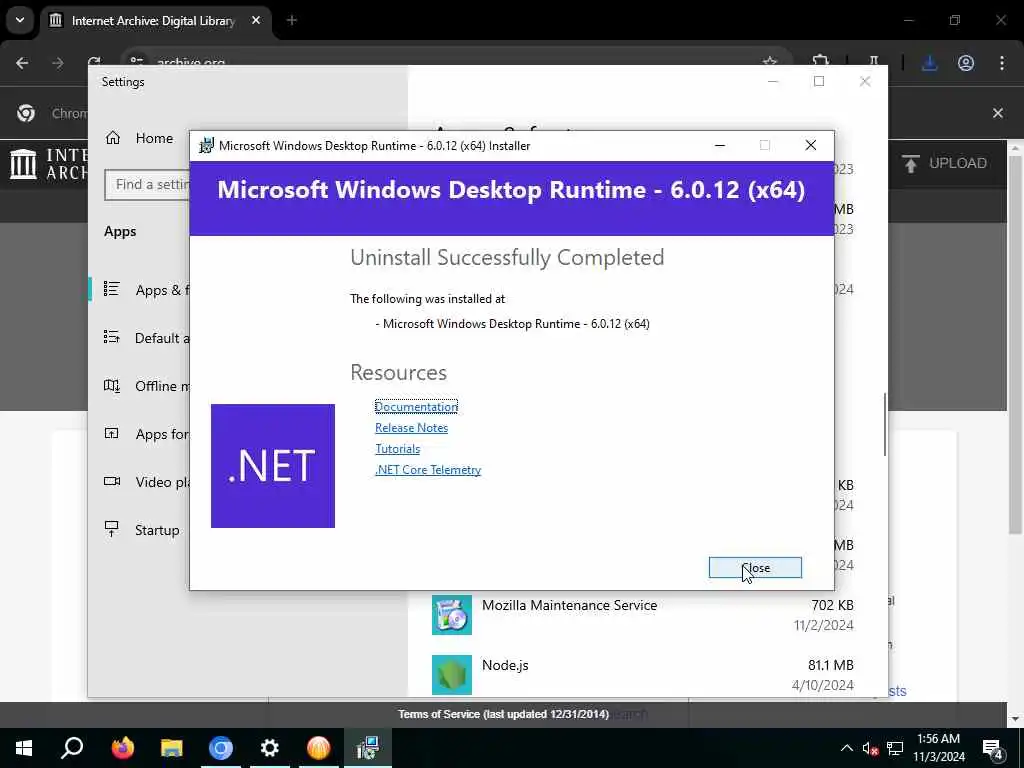Open the notification center icon
This screenshot has height=768, width=1024.
click(x=993, y=749)
